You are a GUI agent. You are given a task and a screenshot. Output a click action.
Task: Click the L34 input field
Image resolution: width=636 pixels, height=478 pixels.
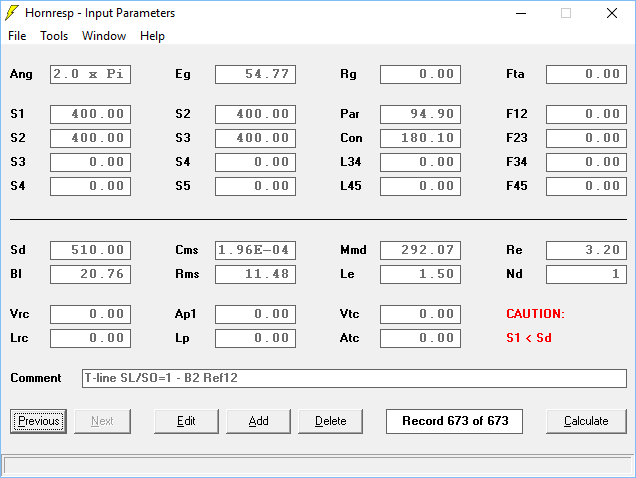point(421,162)
